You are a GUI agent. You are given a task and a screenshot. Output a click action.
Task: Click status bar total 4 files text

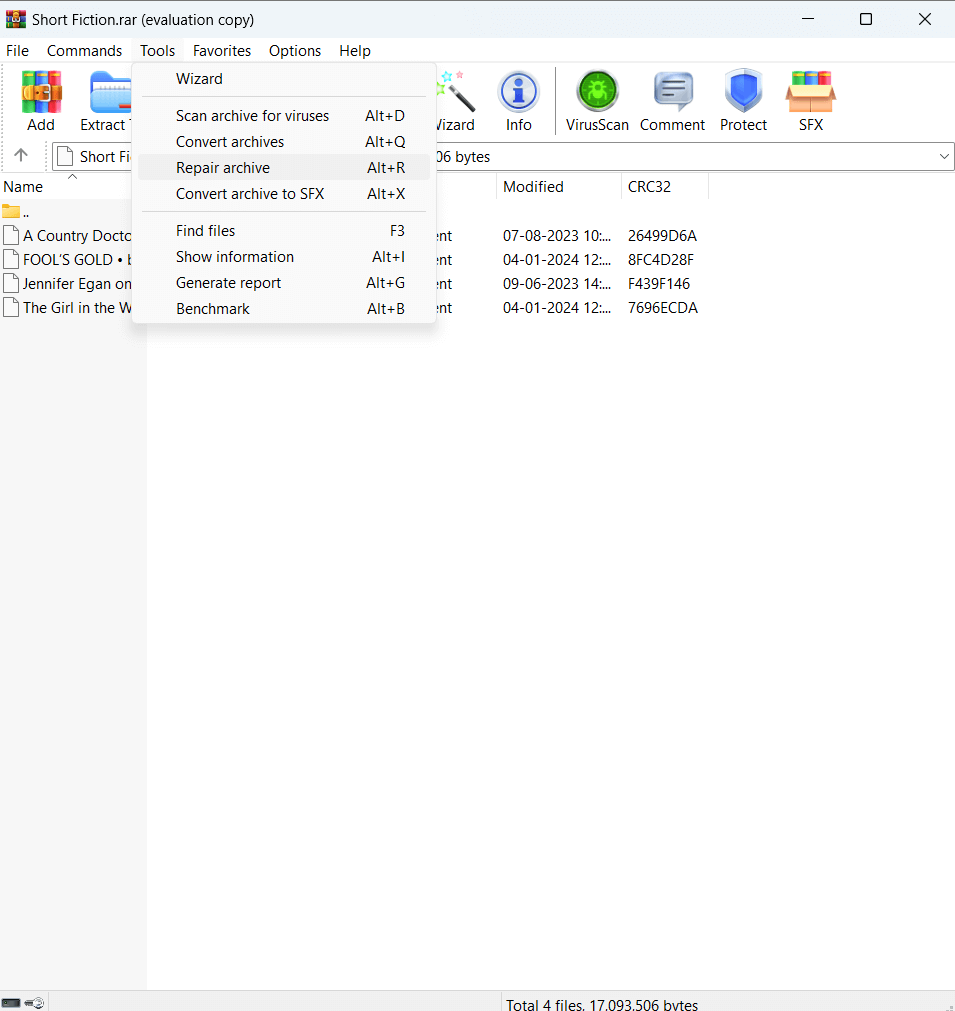pyautogui.click(x=602, y=1005)
